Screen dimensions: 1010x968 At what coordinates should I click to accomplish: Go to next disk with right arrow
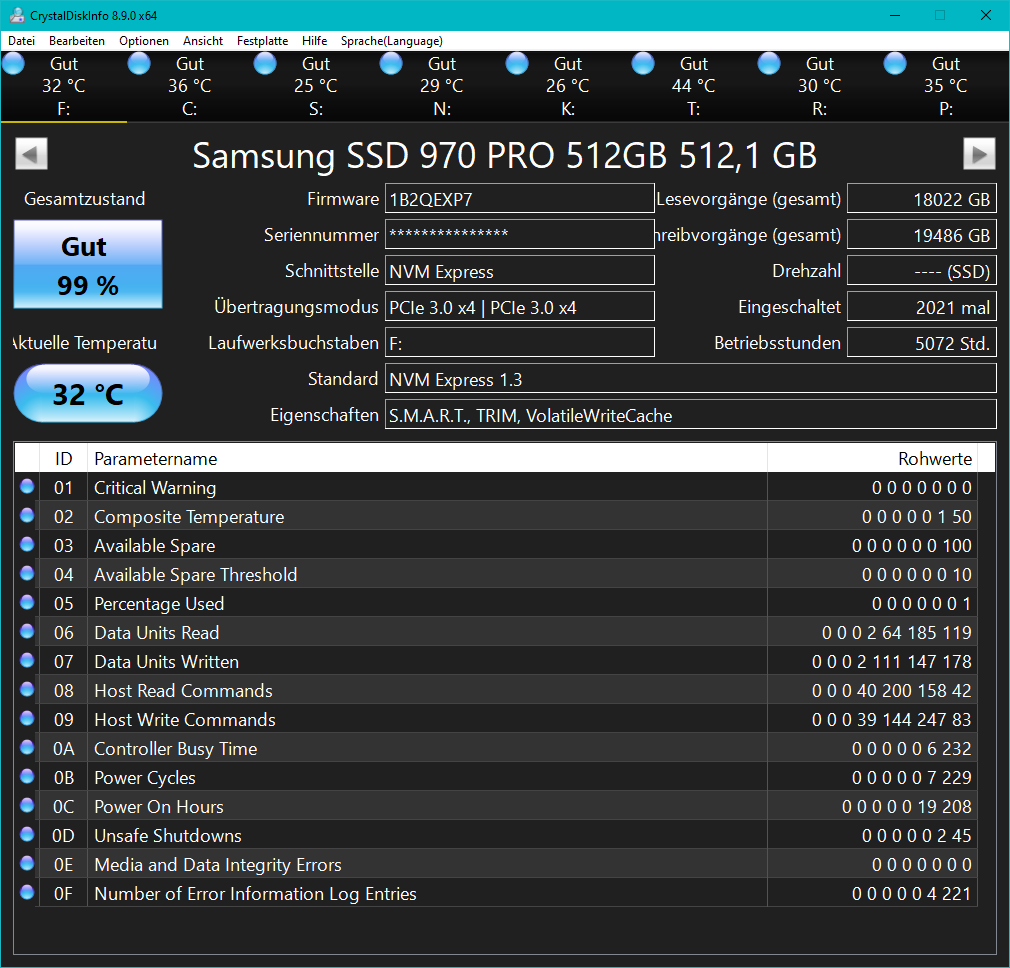pos(979,154)
